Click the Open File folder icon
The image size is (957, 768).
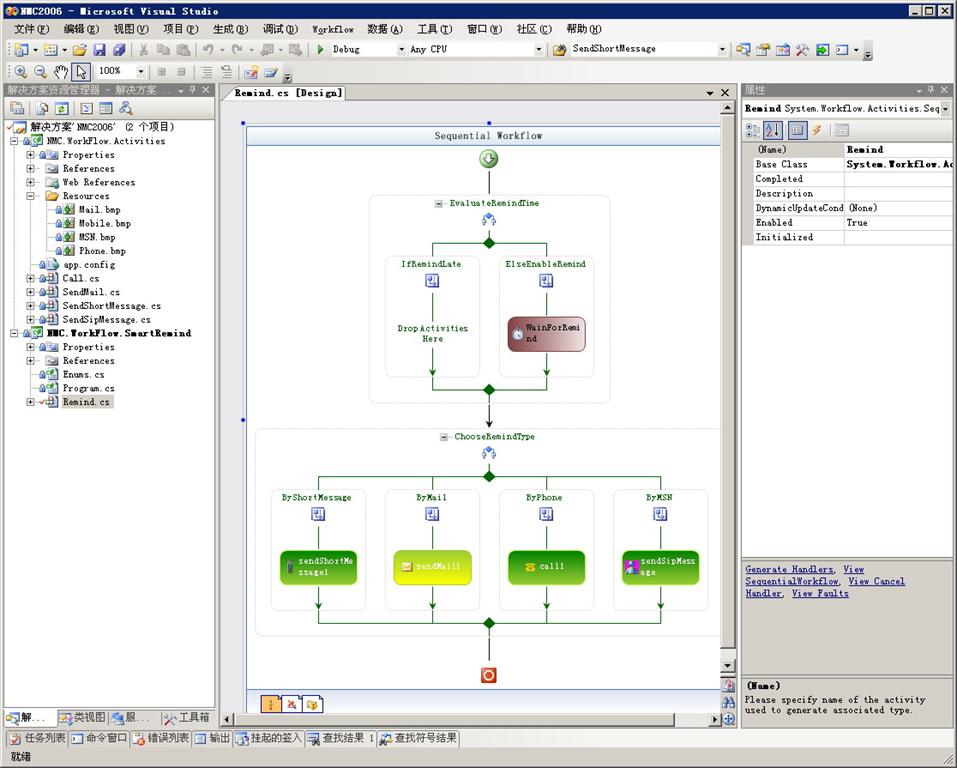pos(79,49)
